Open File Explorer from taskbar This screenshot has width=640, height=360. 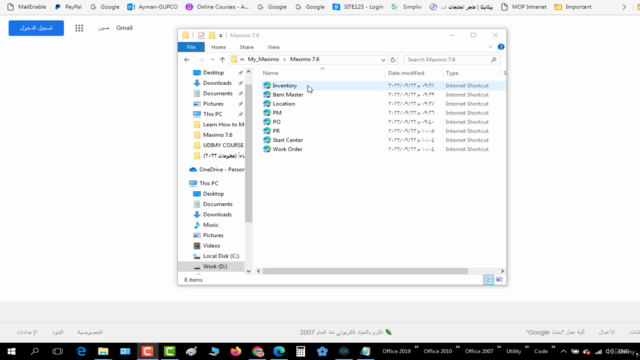103,351
